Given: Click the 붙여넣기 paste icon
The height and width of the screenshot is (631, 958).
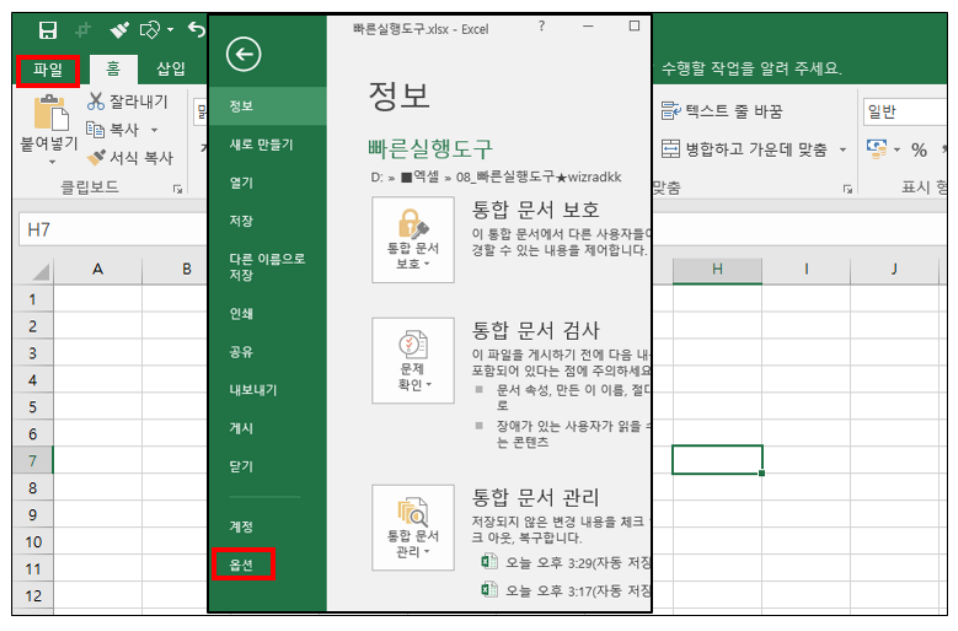Looking at the screenshot, I should coord(50,113).
